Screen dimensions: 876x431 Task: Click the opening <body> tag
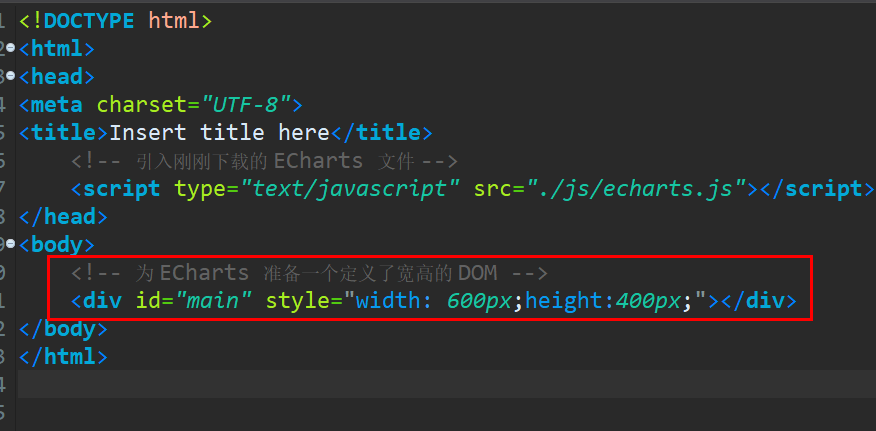coord(56,245)
